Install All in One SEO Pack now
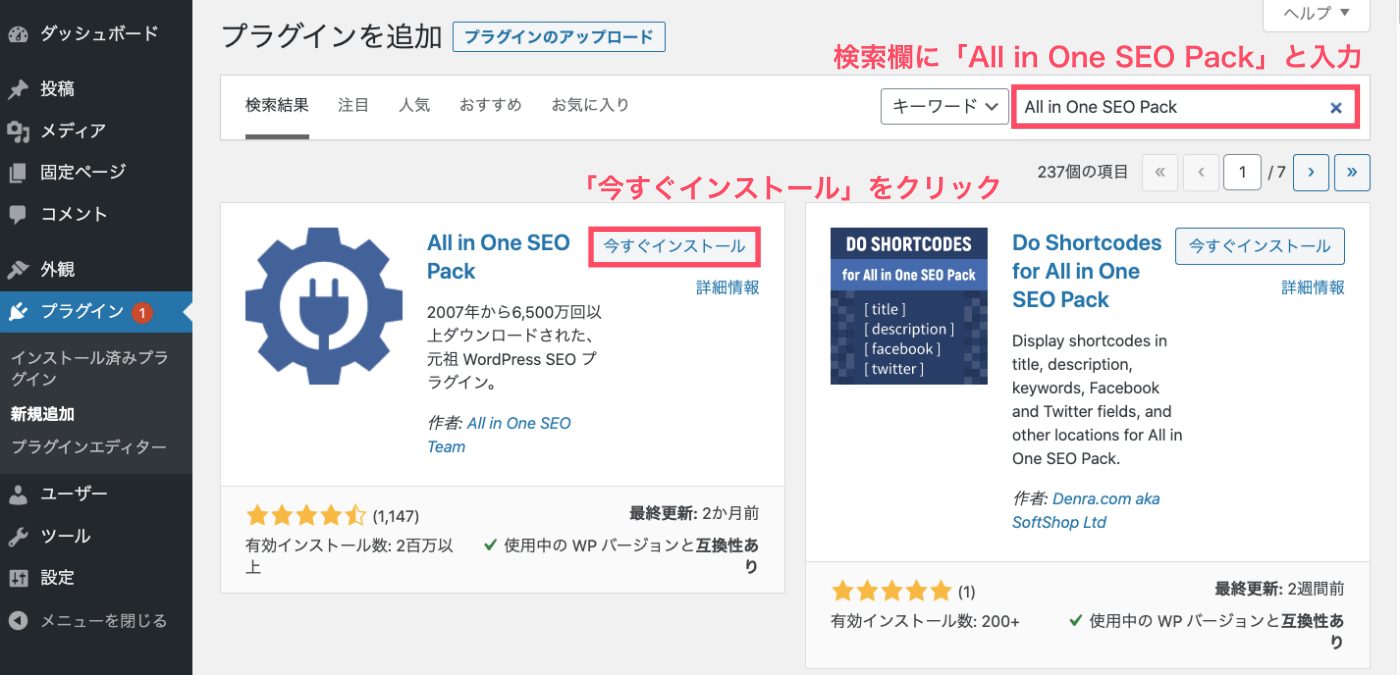The height and width of the screenshot is (675, 1400). point(674,246)
